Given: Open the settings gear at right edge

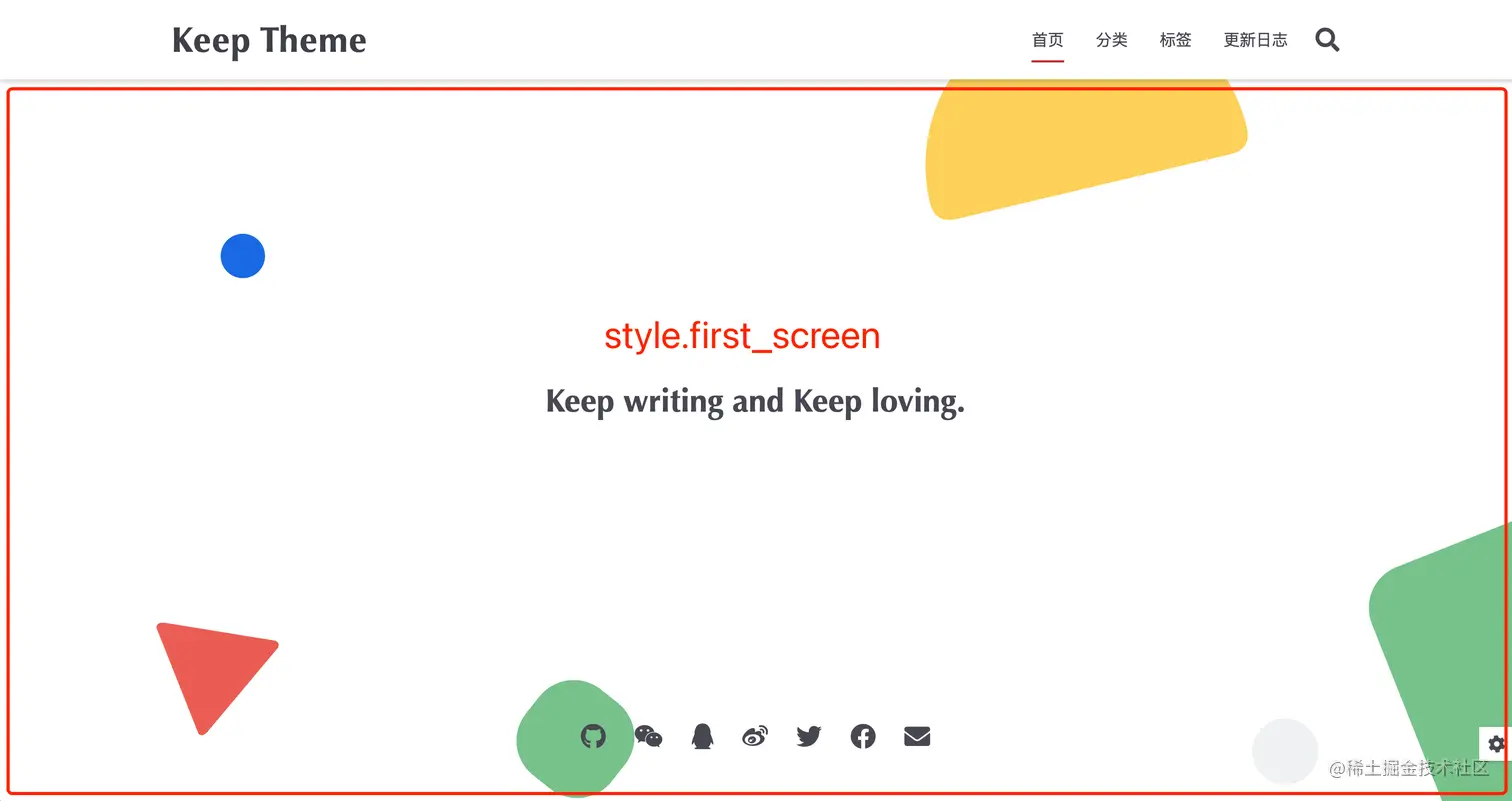Looking at the screenshot, I should [x=1497, y=744].
